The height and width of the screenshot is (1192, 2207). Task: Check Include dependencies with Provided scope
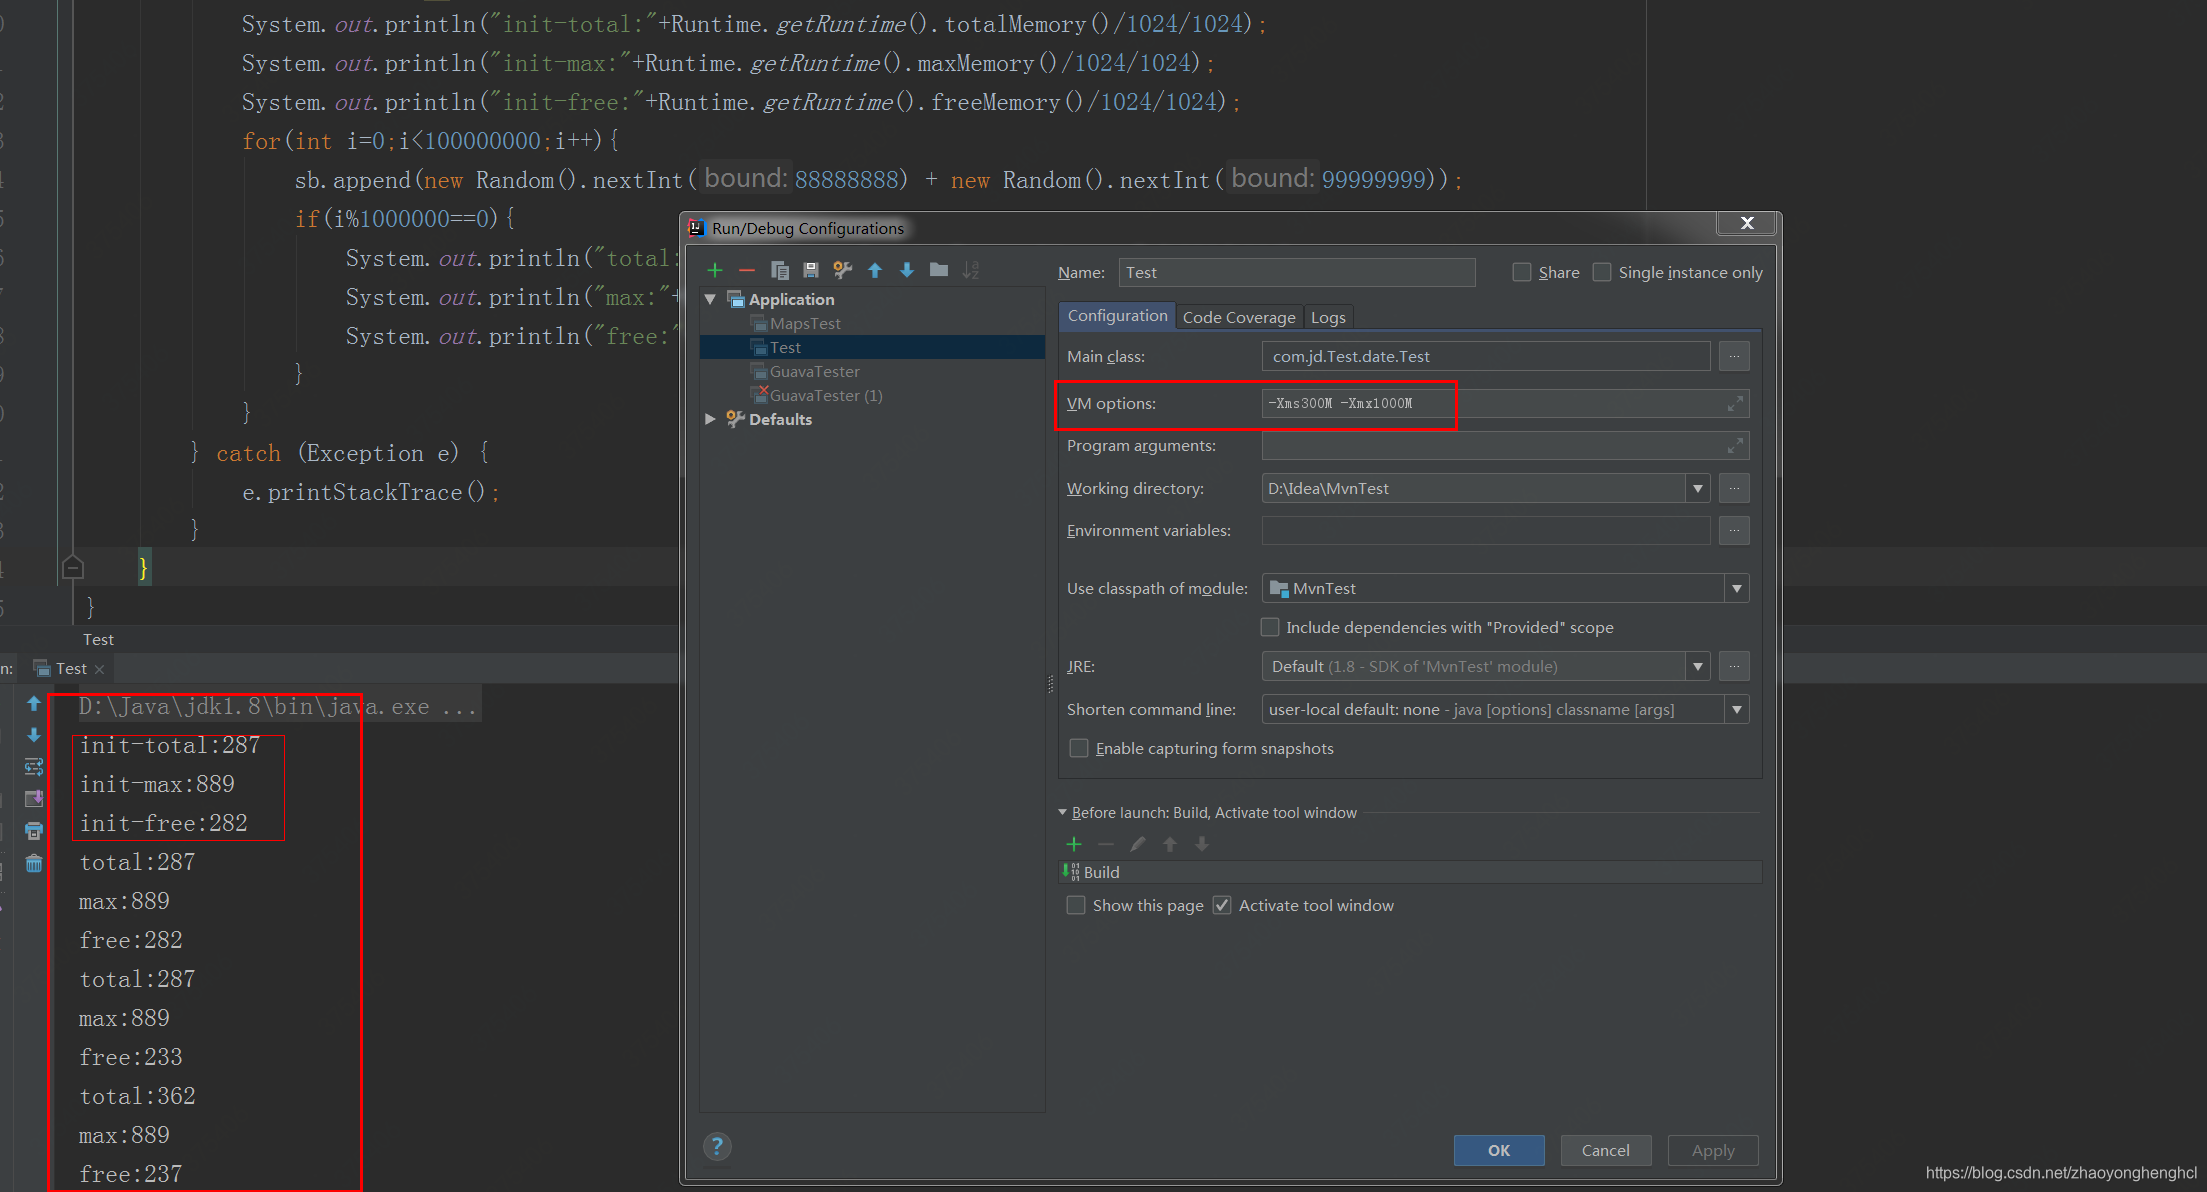click(1270, 627)
